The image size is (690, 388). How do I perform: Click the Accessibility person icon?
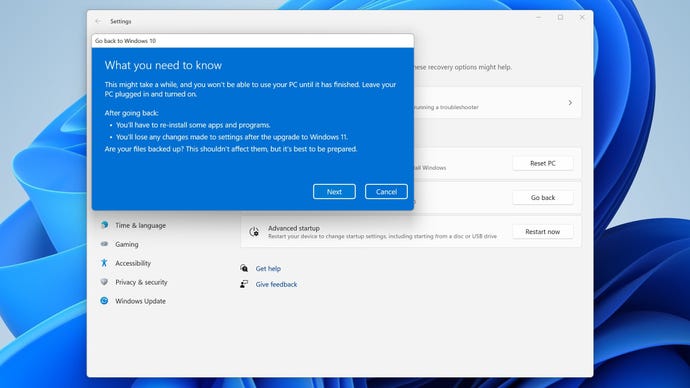(x=104, y=263)
